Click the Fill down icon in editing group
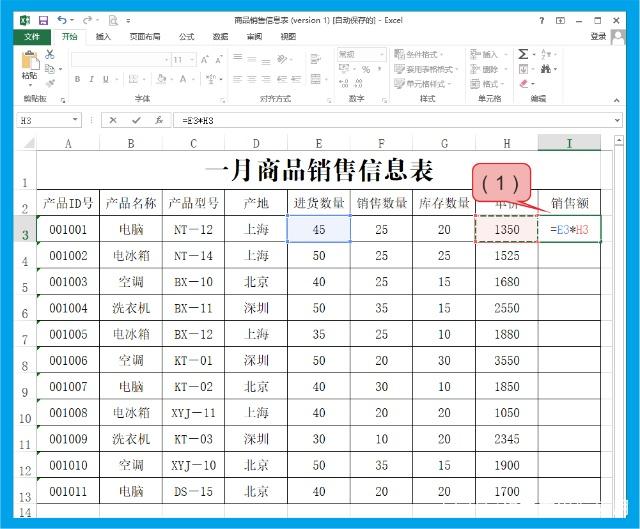 click(524, 69)
